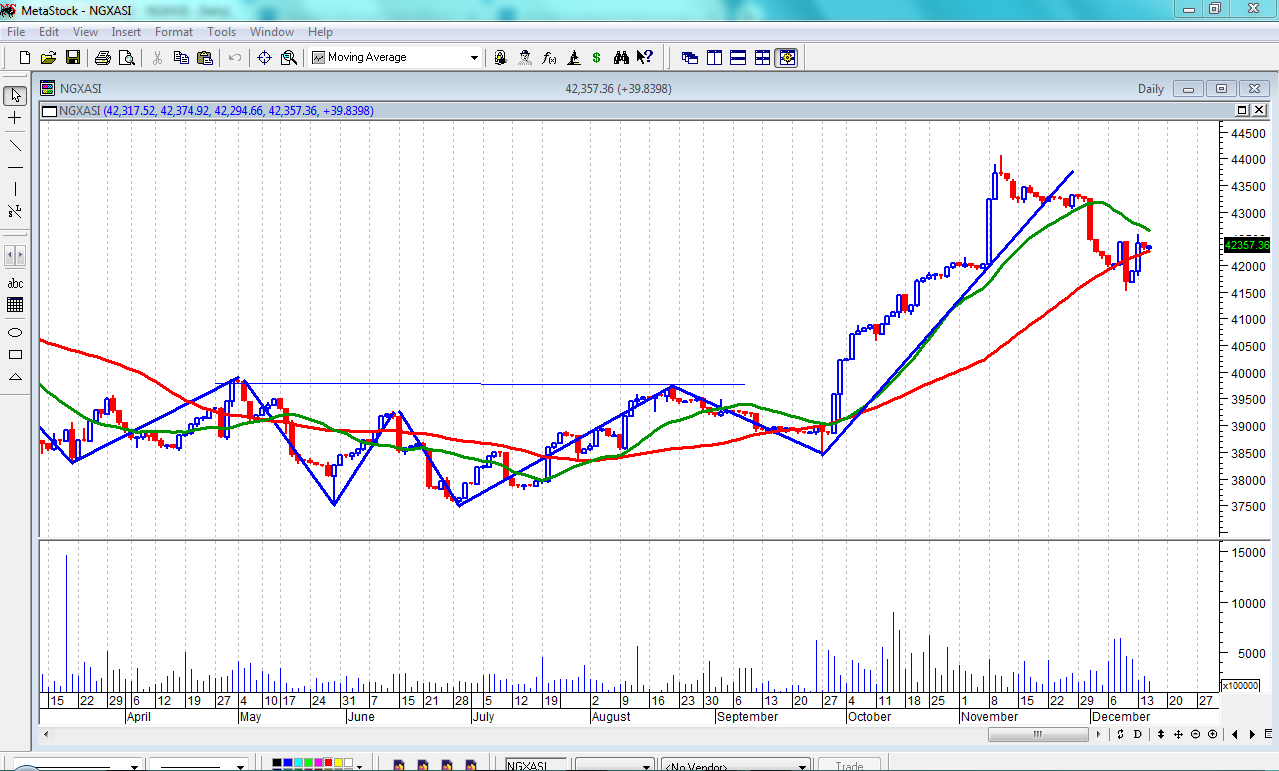
Task: Toggle the highlighted rightmost window layout button
Action: pyautogui.click(x=787, y=58)
